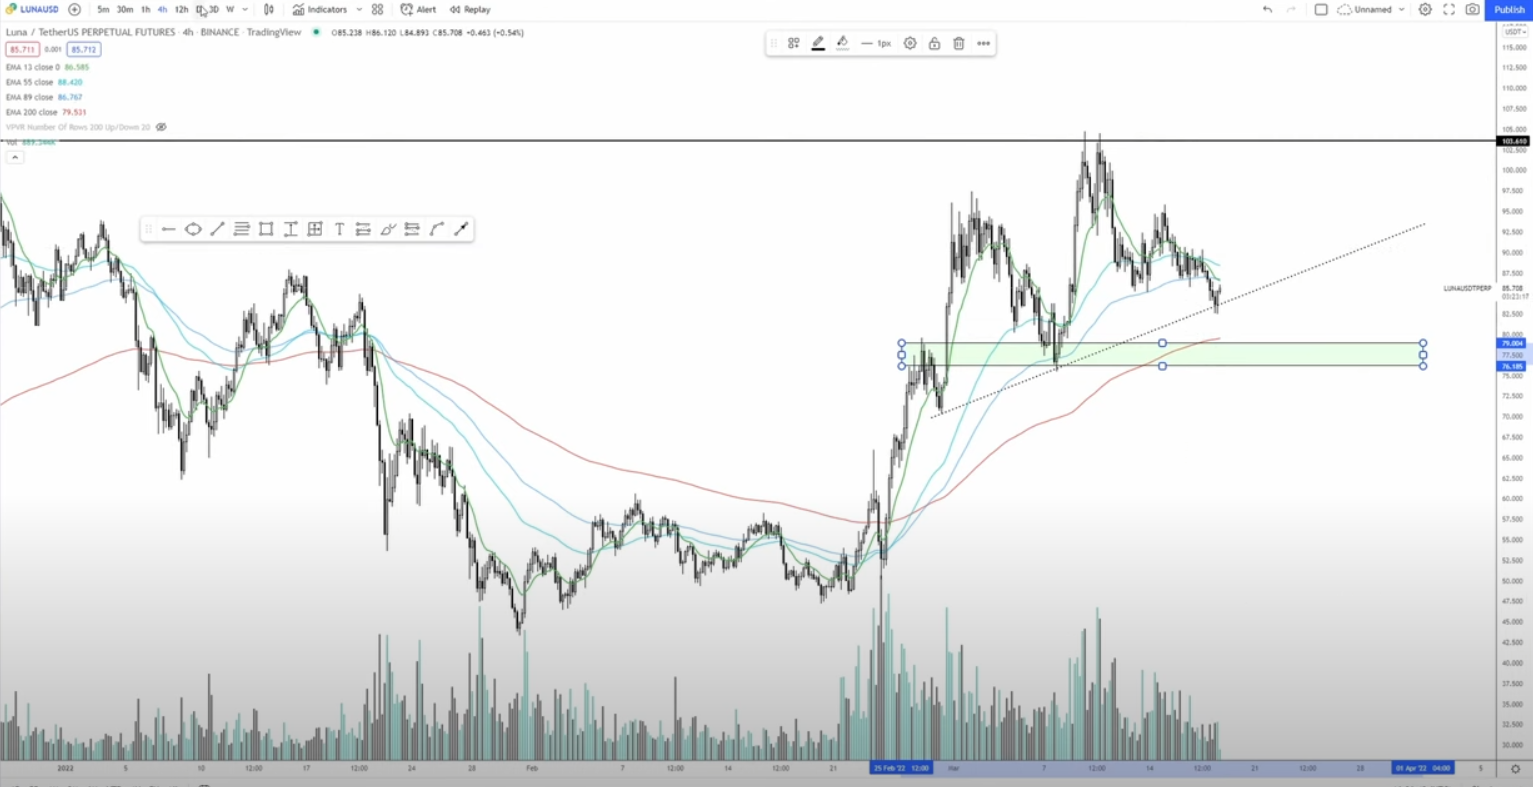The width and height of the screenshot is (1533, 787).
Task: Open the line color pencil swatch
Action: pyautogui.click(x=818, y=43)
